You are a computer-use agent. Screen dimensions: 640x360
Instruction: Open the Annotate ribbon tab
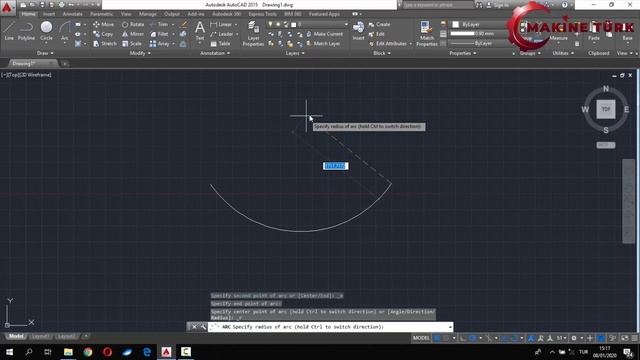[72, 14]
